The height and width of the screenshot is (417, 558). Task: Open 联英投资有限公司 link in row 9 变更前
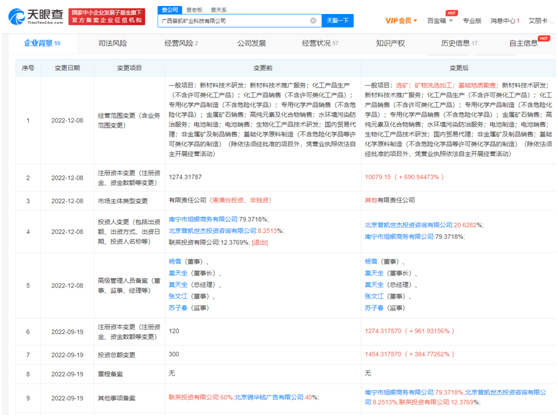pos(194,397)
